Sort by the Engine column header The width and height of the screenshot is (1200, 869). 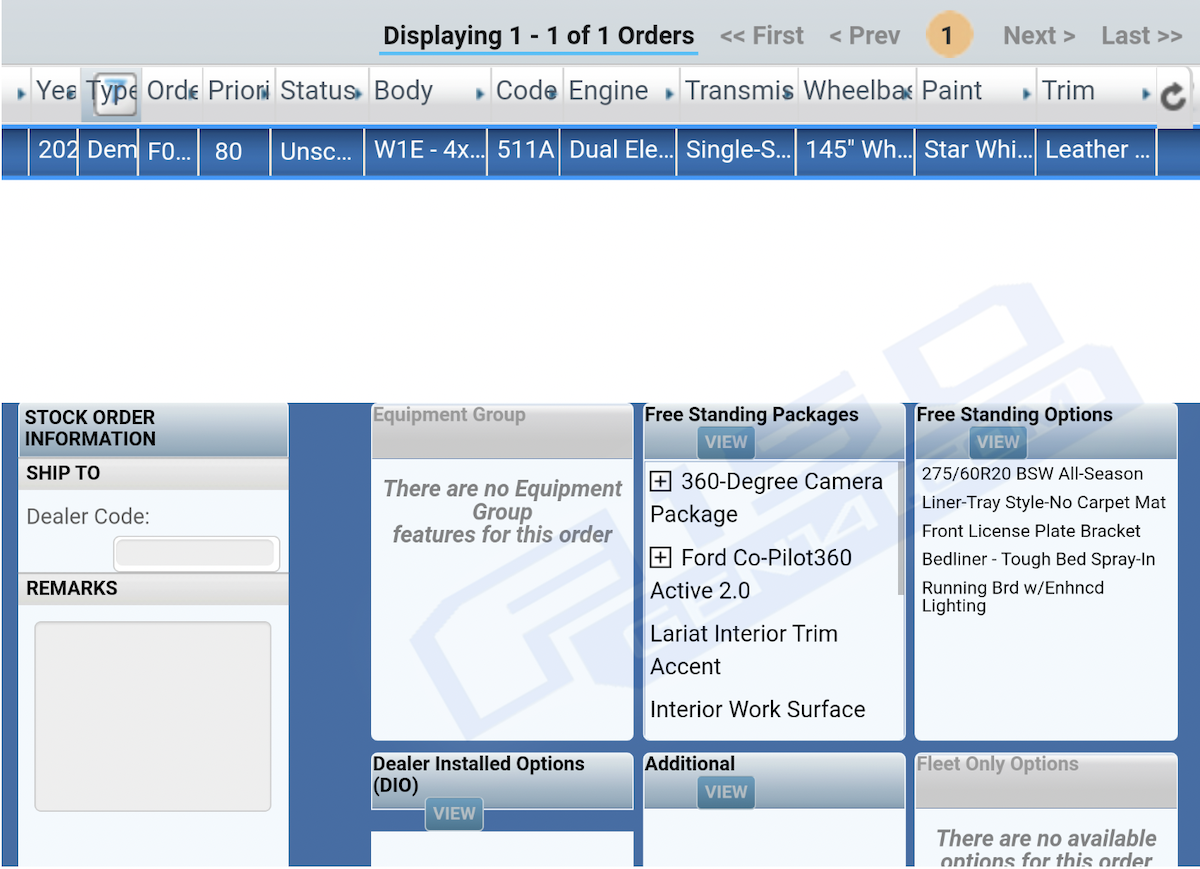[x=608, y=91]
